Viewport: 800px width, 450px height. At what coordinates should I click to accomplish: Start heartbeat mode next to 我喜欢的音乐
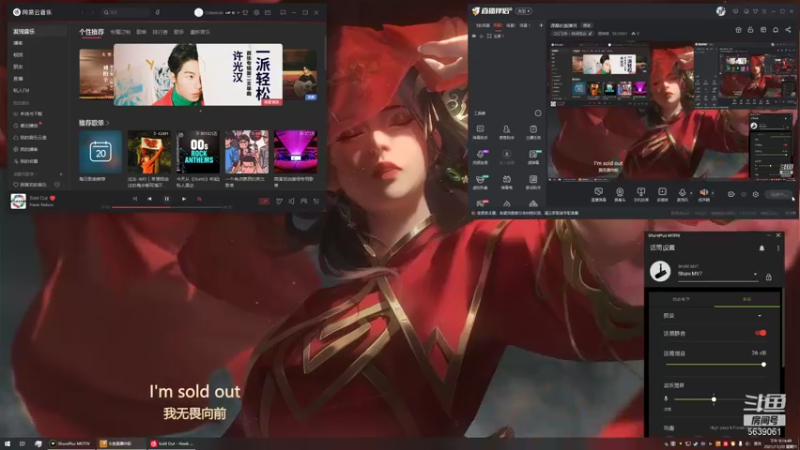[57, 185]
